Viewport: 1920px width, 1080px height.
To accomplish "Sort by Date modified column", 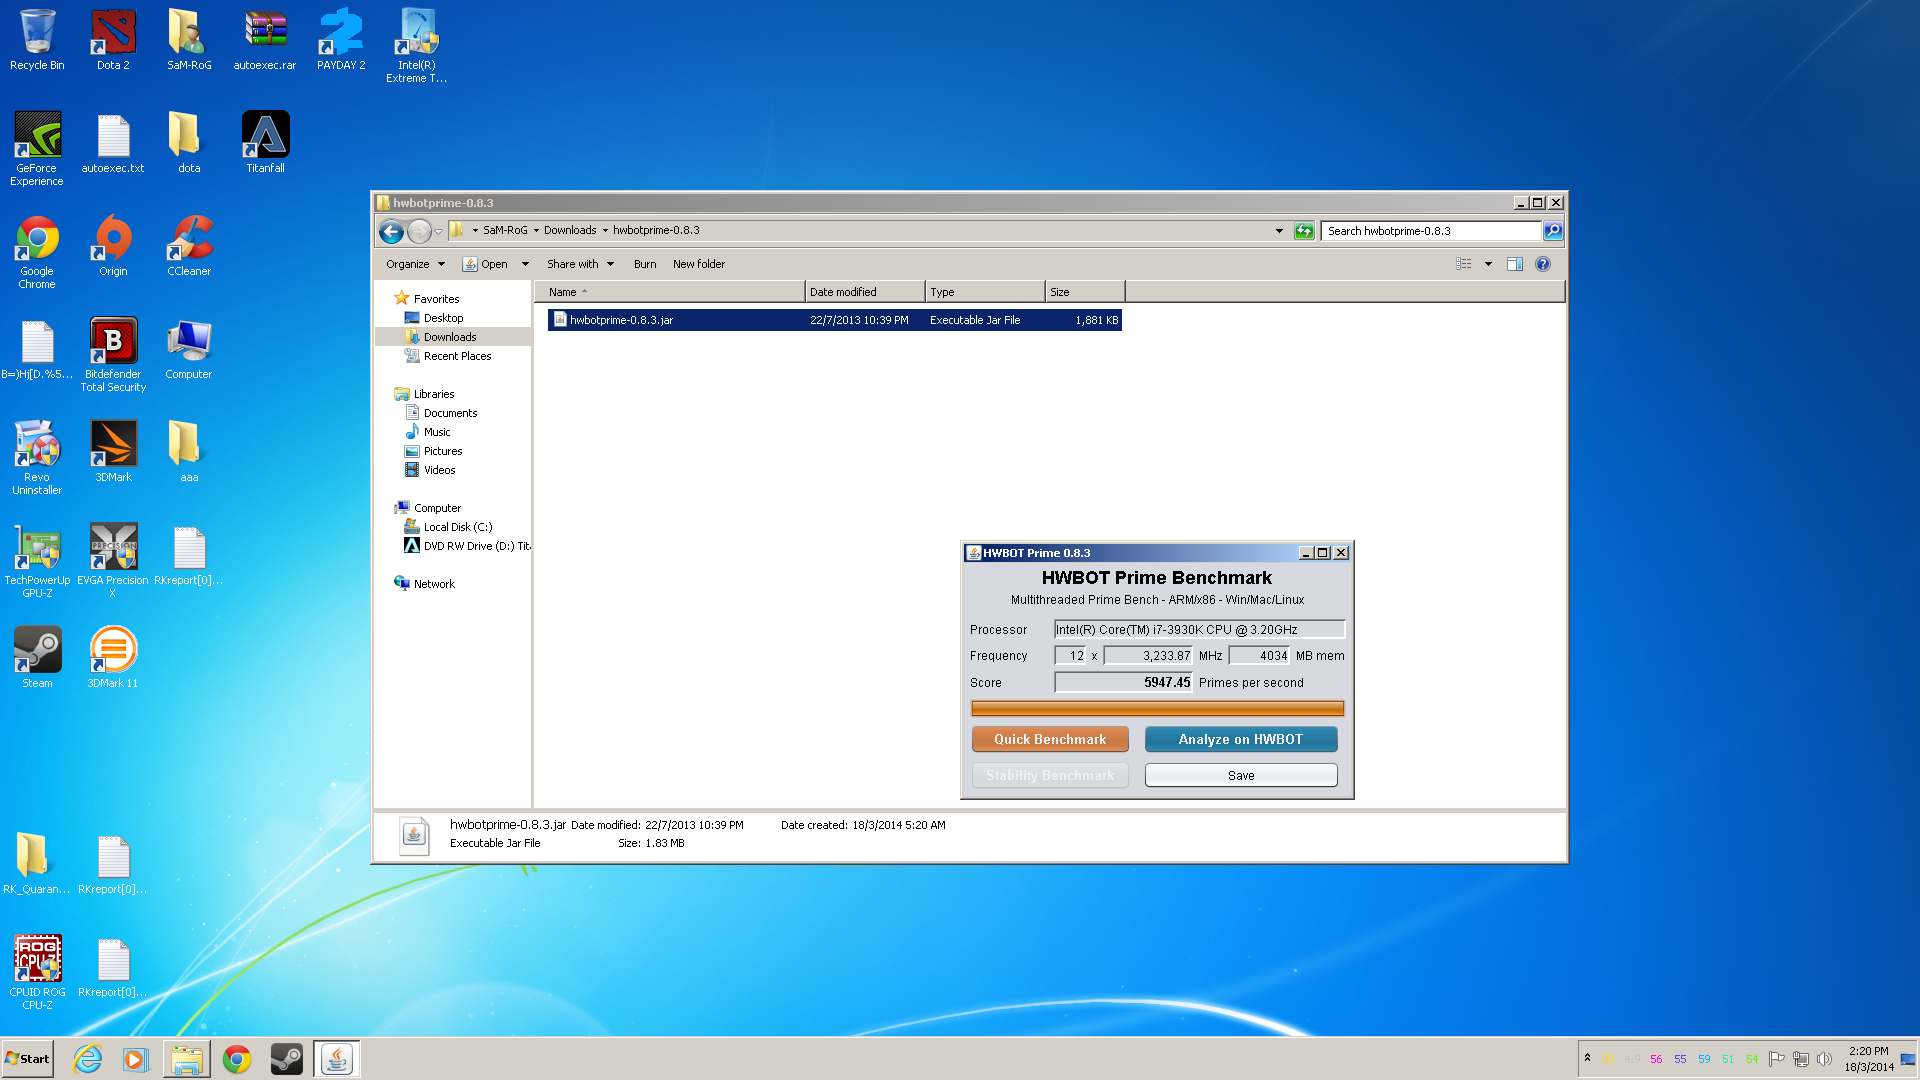I will (x=865, y=292).
